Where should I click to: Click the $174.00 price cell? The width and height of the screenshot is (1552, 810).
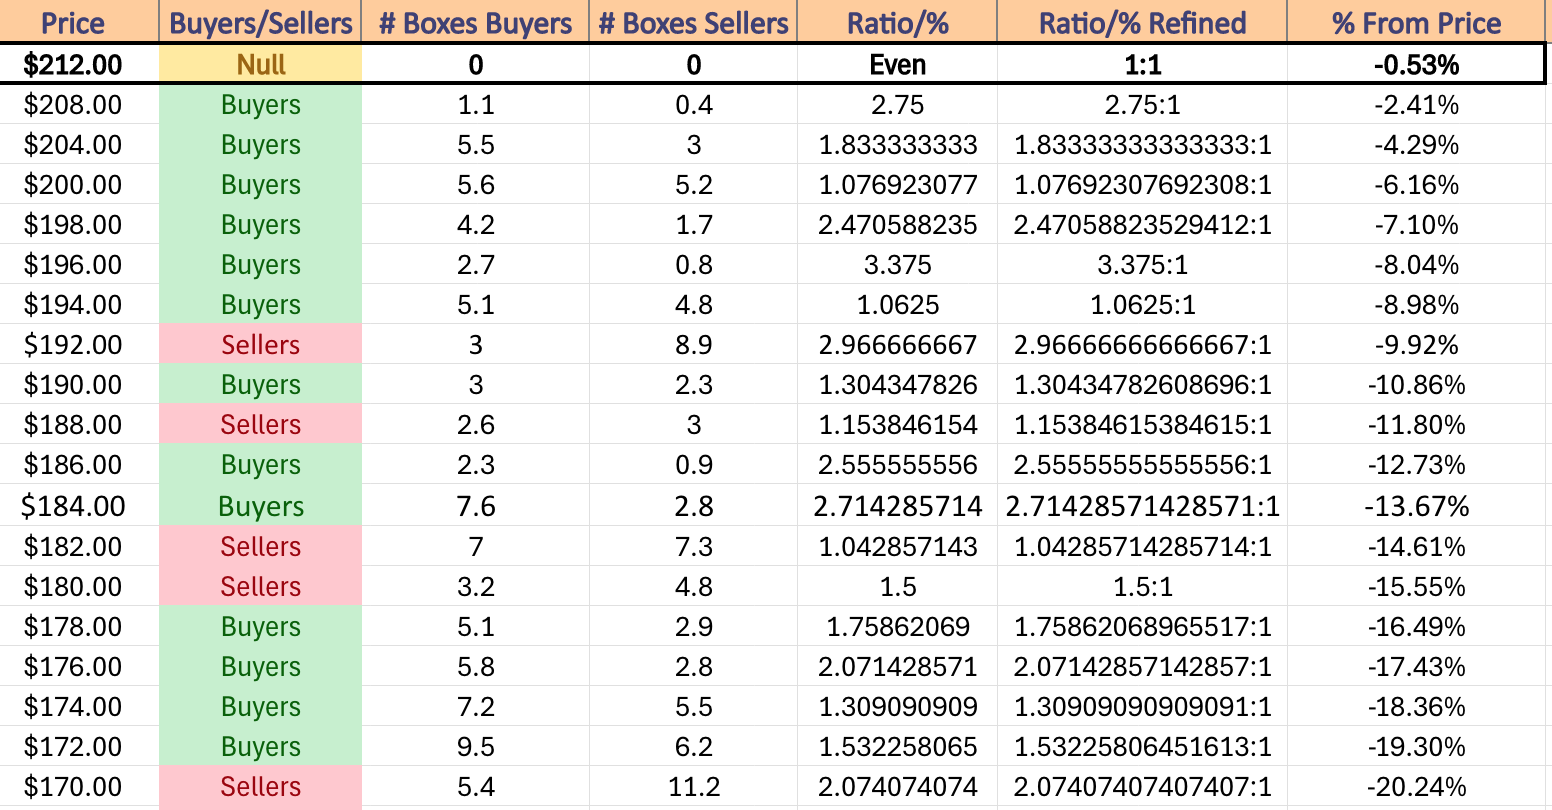click(80, 706)
